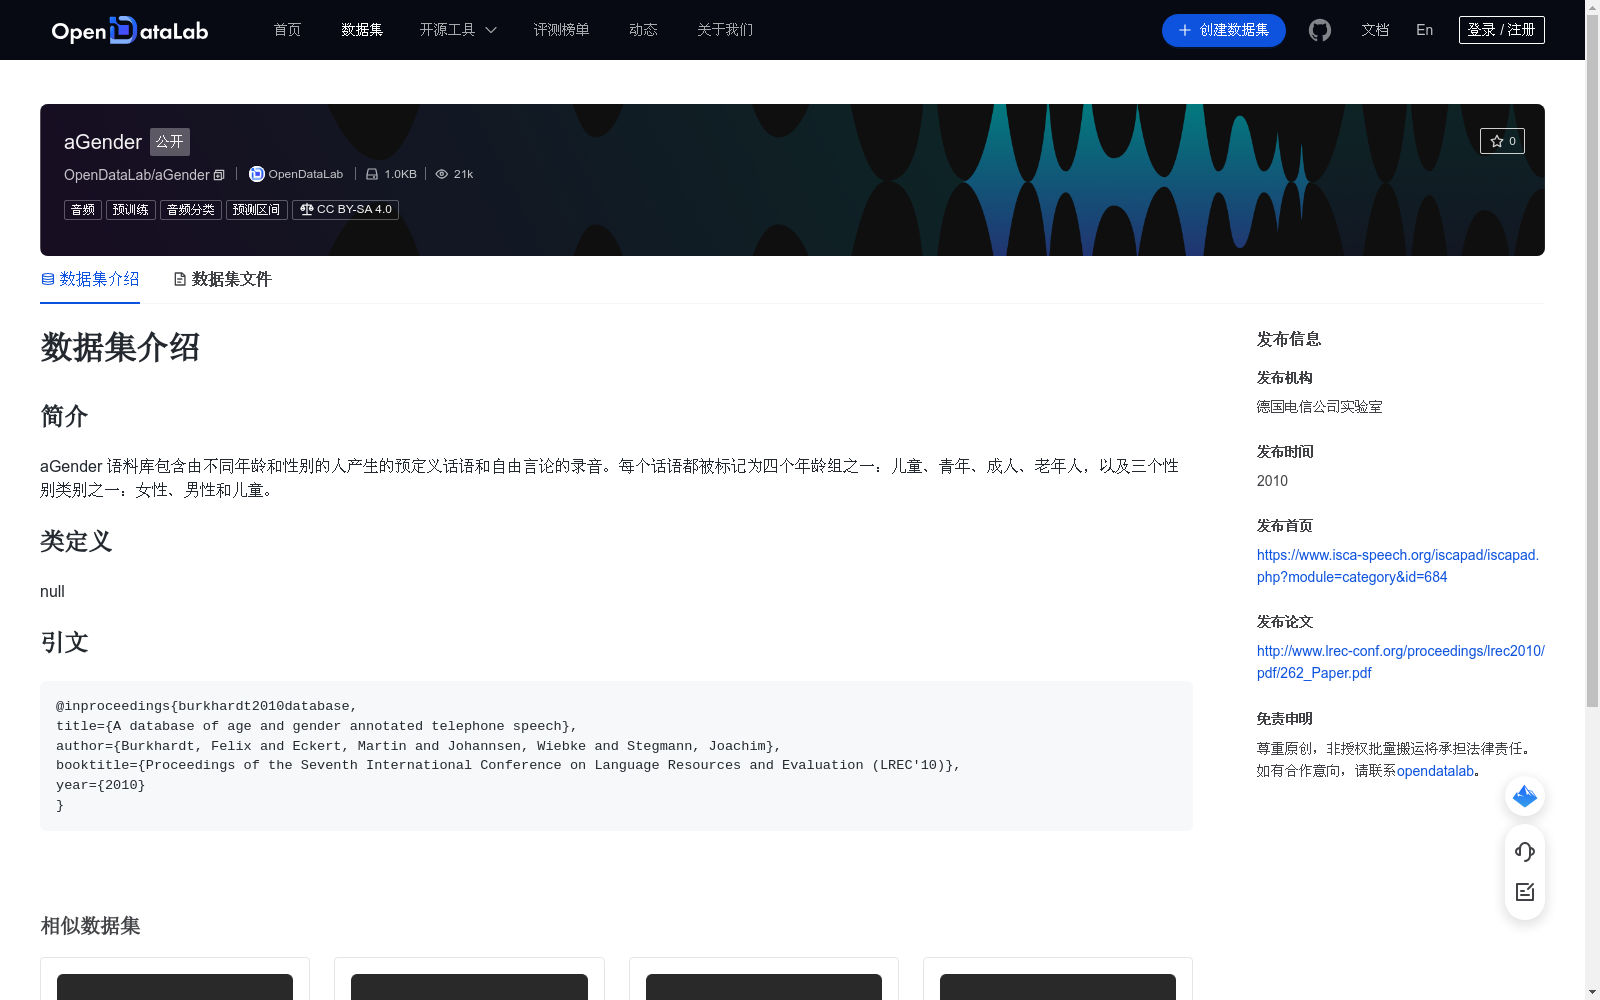Image resolution: width=1600 pixels, height=1000 pixels.
Task: Click the 创建数据集 button
Action: point(1224,30)
